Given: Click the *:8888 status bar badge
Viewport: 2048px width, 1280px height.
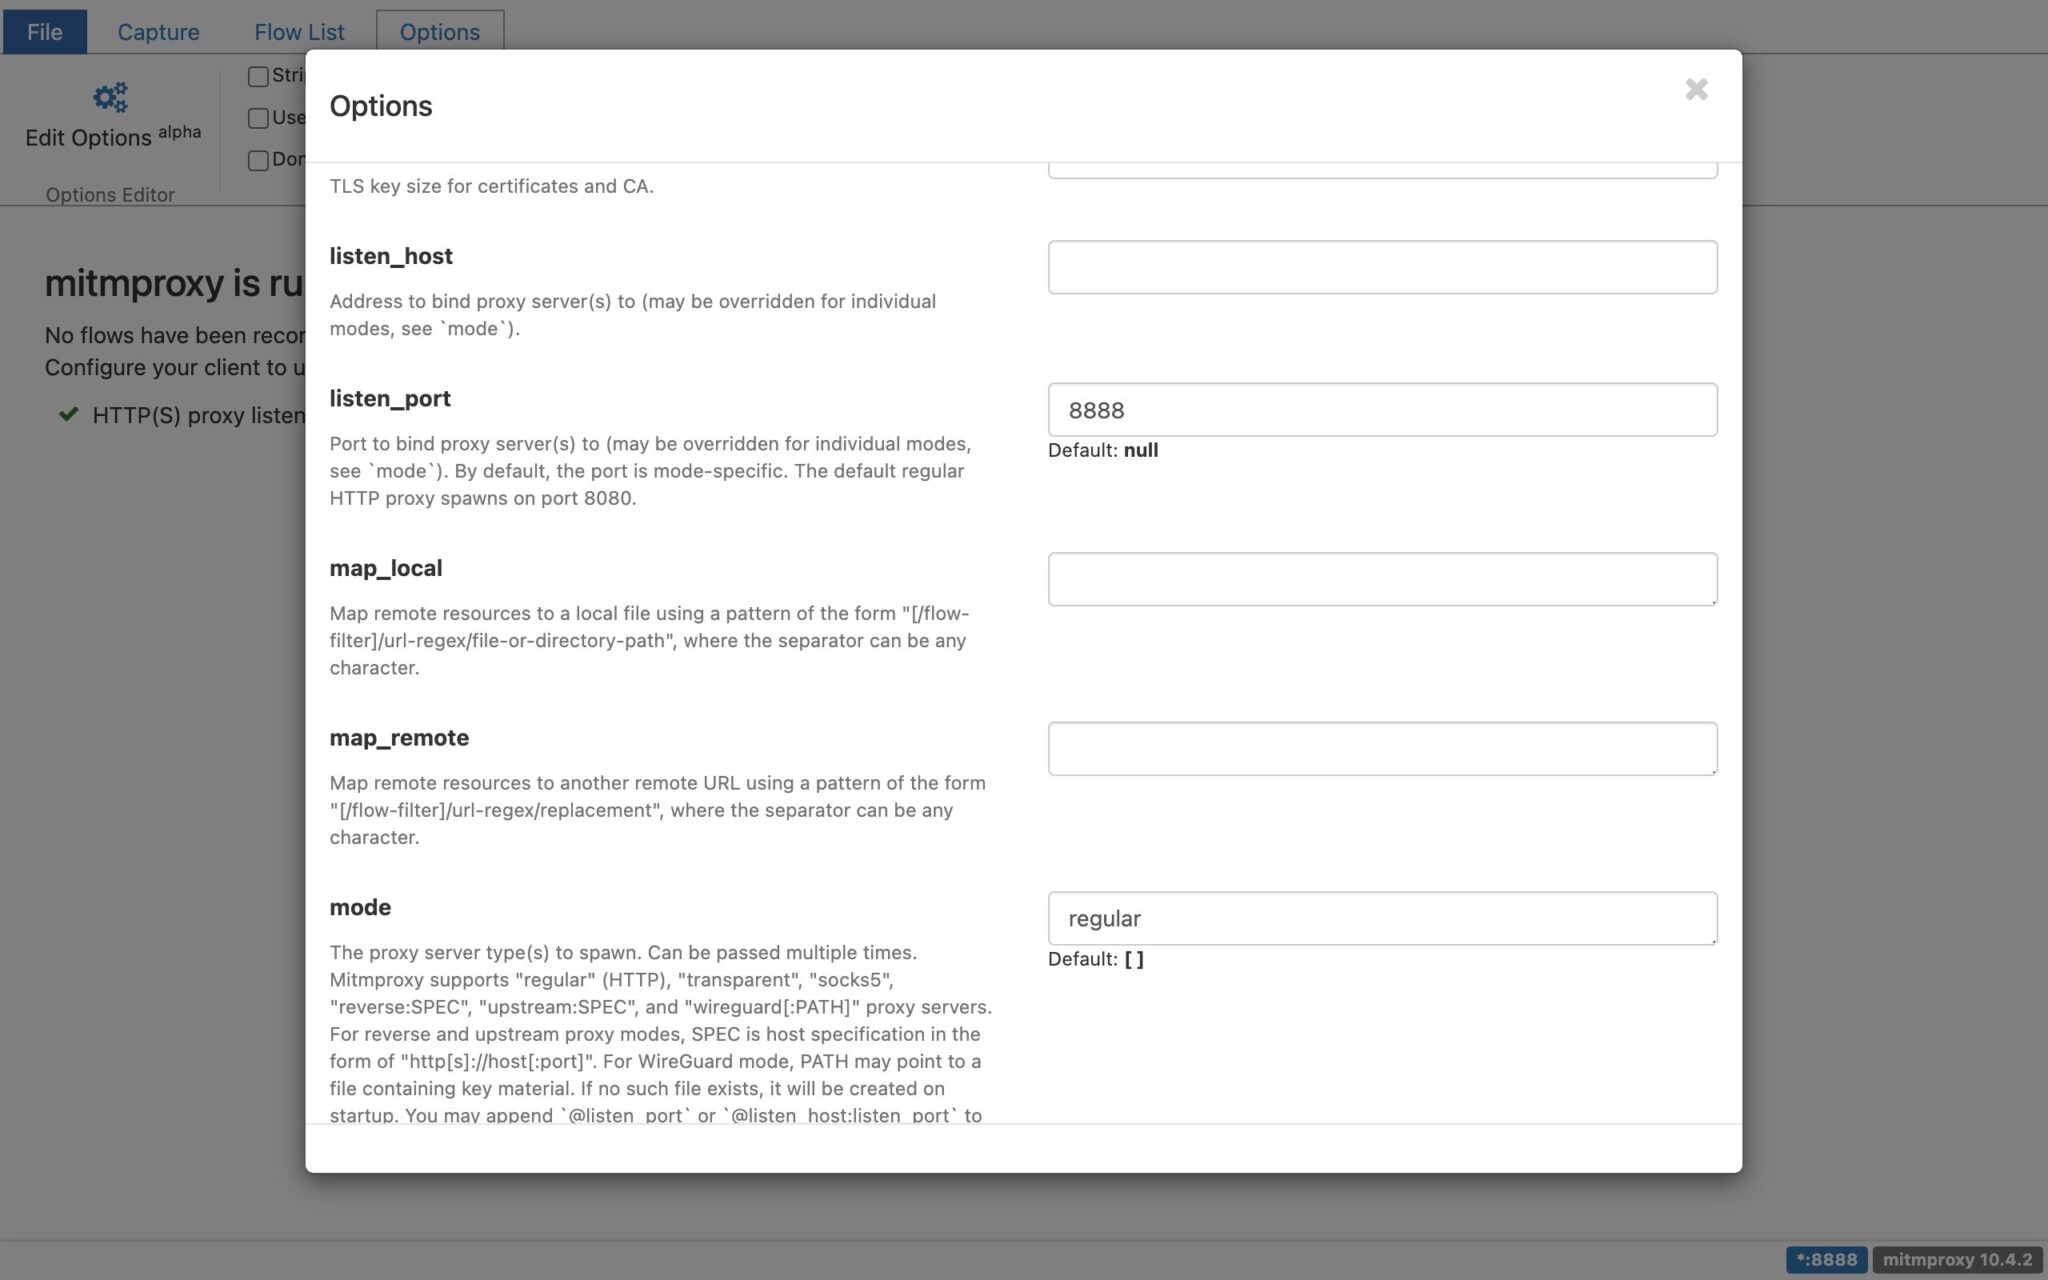Looking at the screenshot, I should coord(1825,1259).
